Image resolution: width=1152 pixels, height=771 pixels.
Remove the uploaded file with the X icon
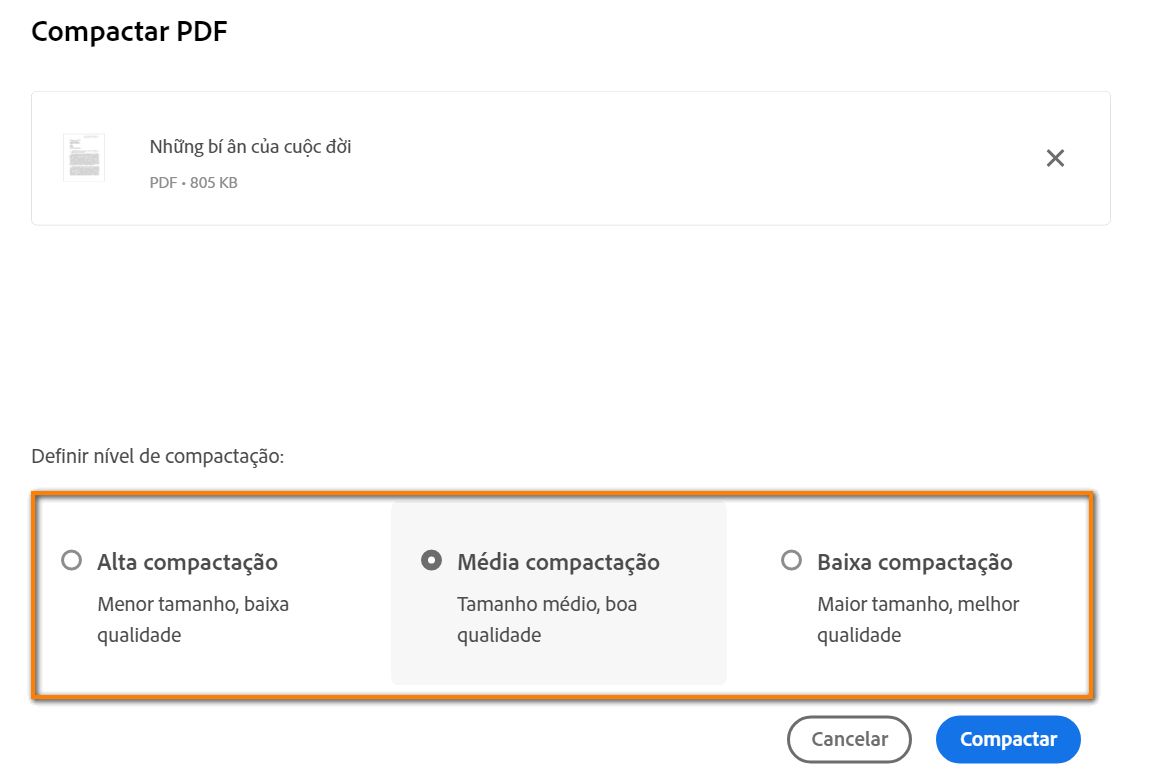pyautogui.click(x=1055, y=157)
